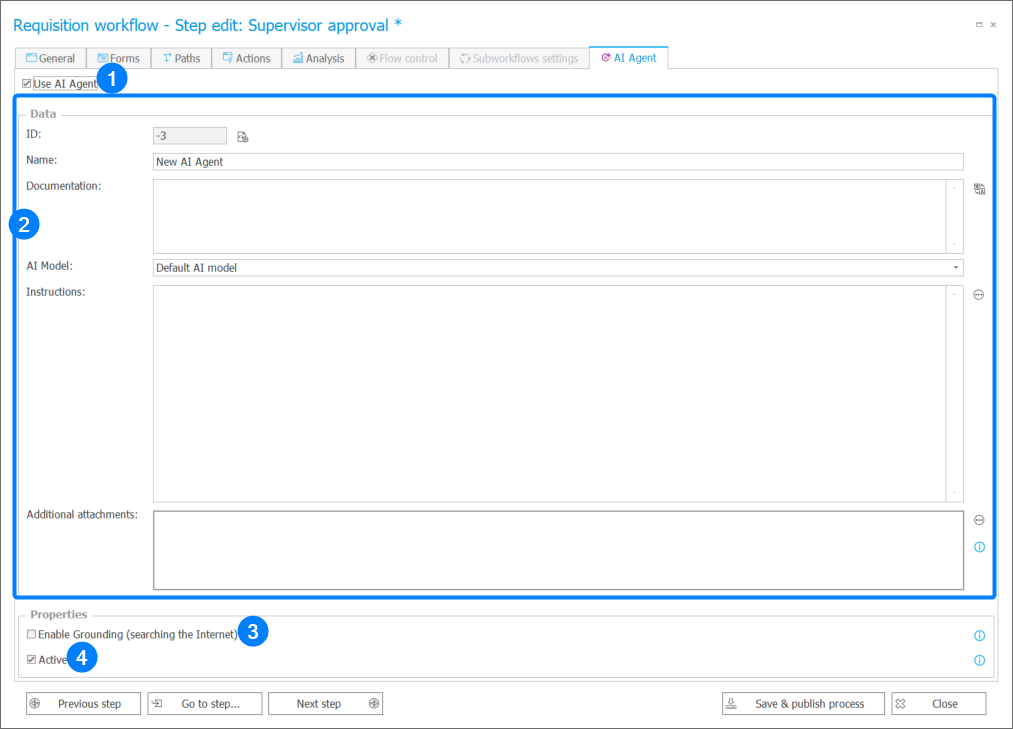Uncheck the Active checkbox

pos(31,659)
